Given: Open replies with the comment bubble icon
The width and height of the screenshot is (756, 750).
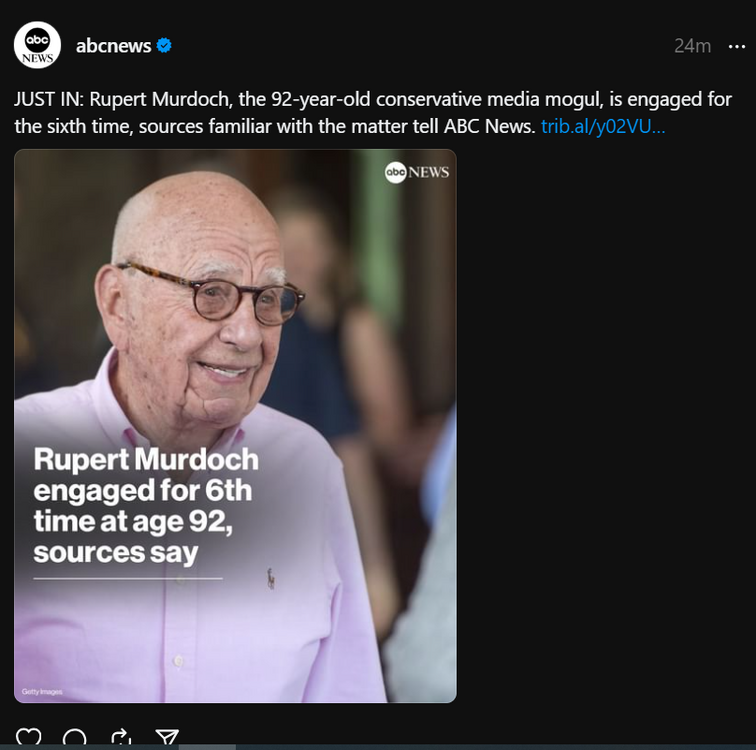Looking at the screenshot, I should tap(75, 739).
